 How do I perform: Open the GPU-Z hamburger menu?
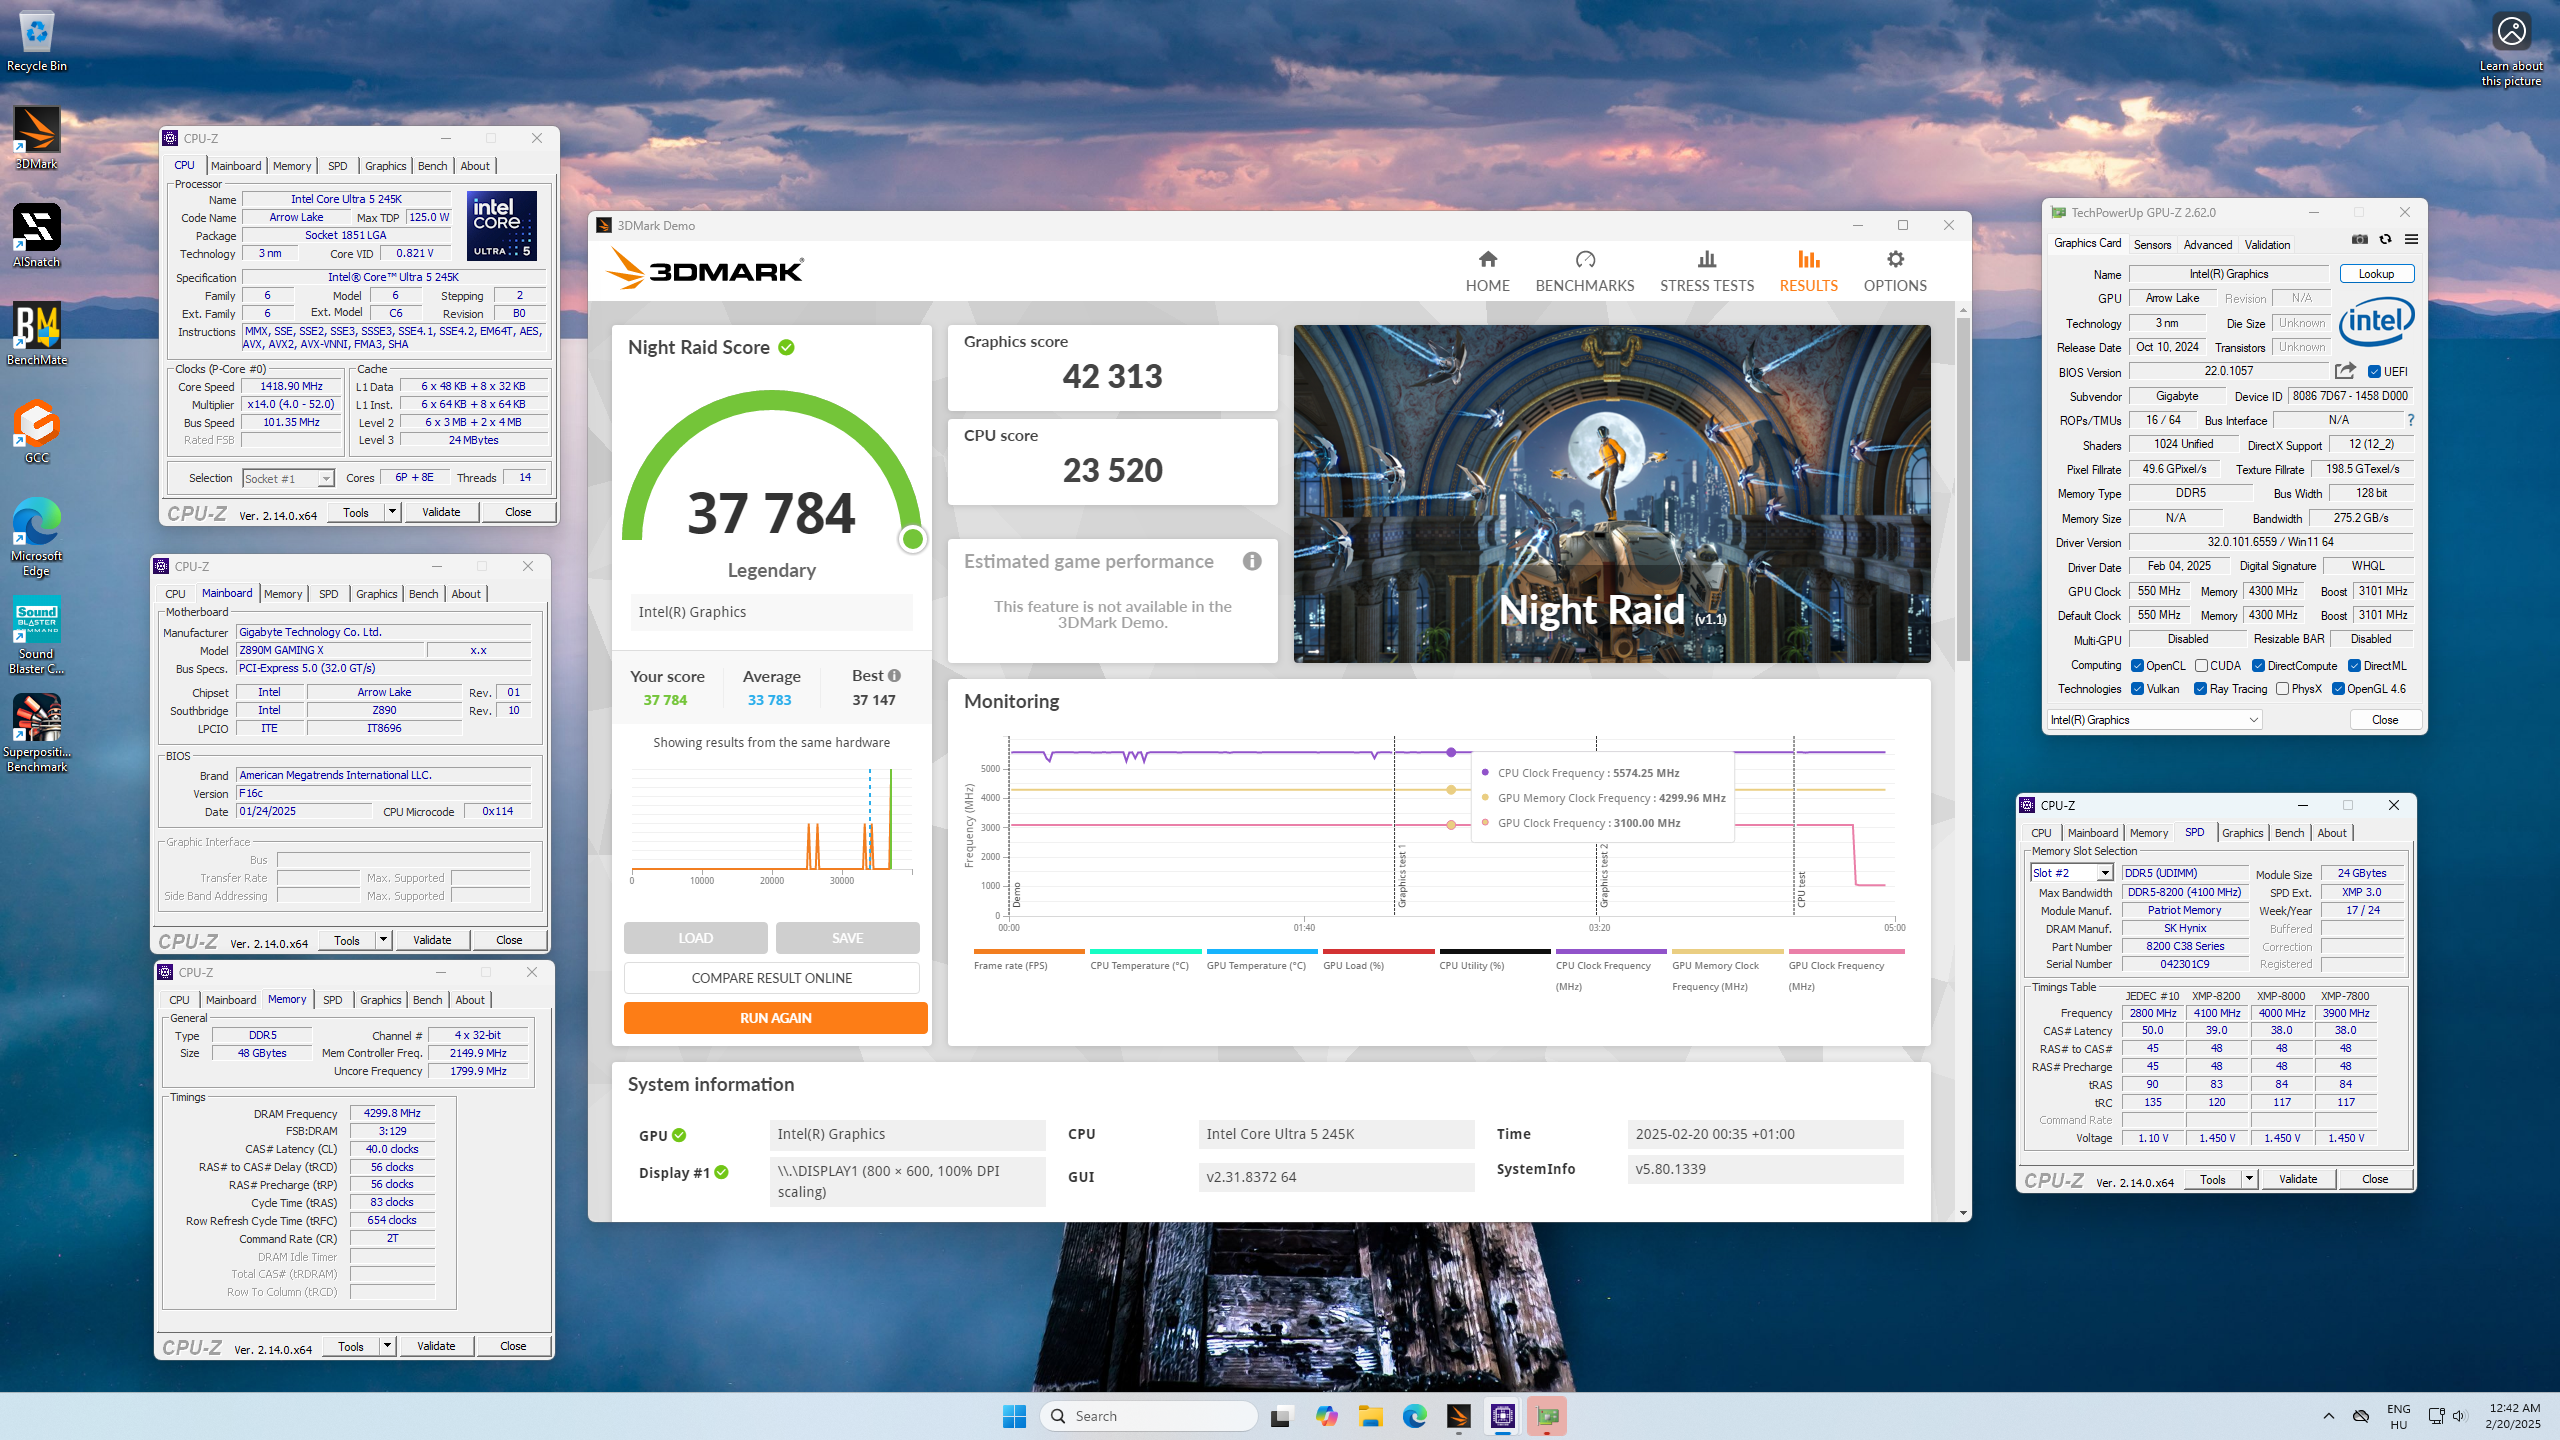2411,240
